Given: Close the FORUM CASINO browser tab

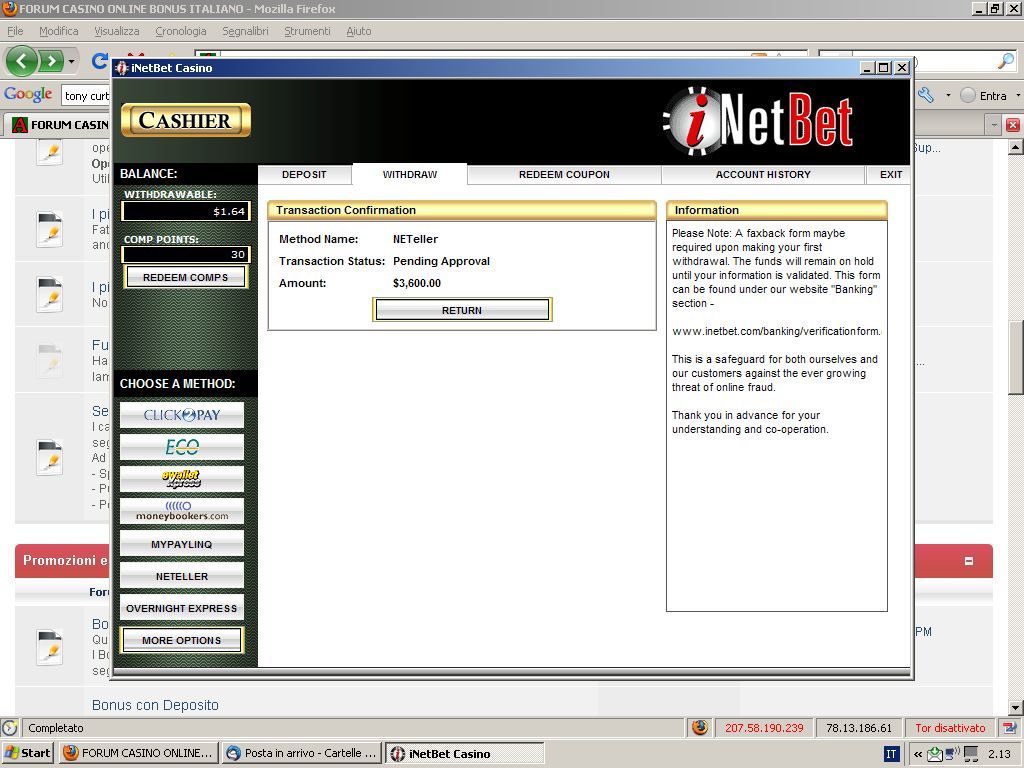Looking at the screenshot, I should coord(1013,124).
